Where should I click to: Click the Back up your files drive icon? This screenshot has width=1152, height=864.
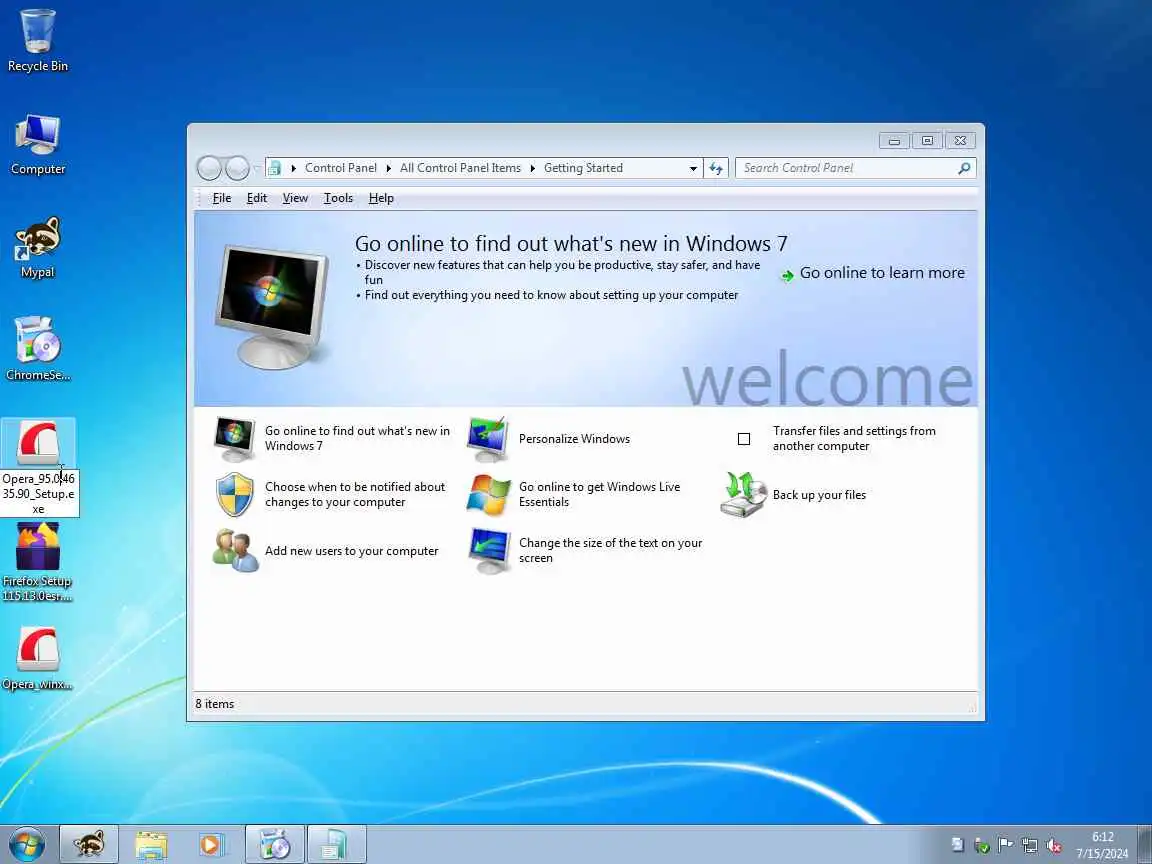[744, 494]
